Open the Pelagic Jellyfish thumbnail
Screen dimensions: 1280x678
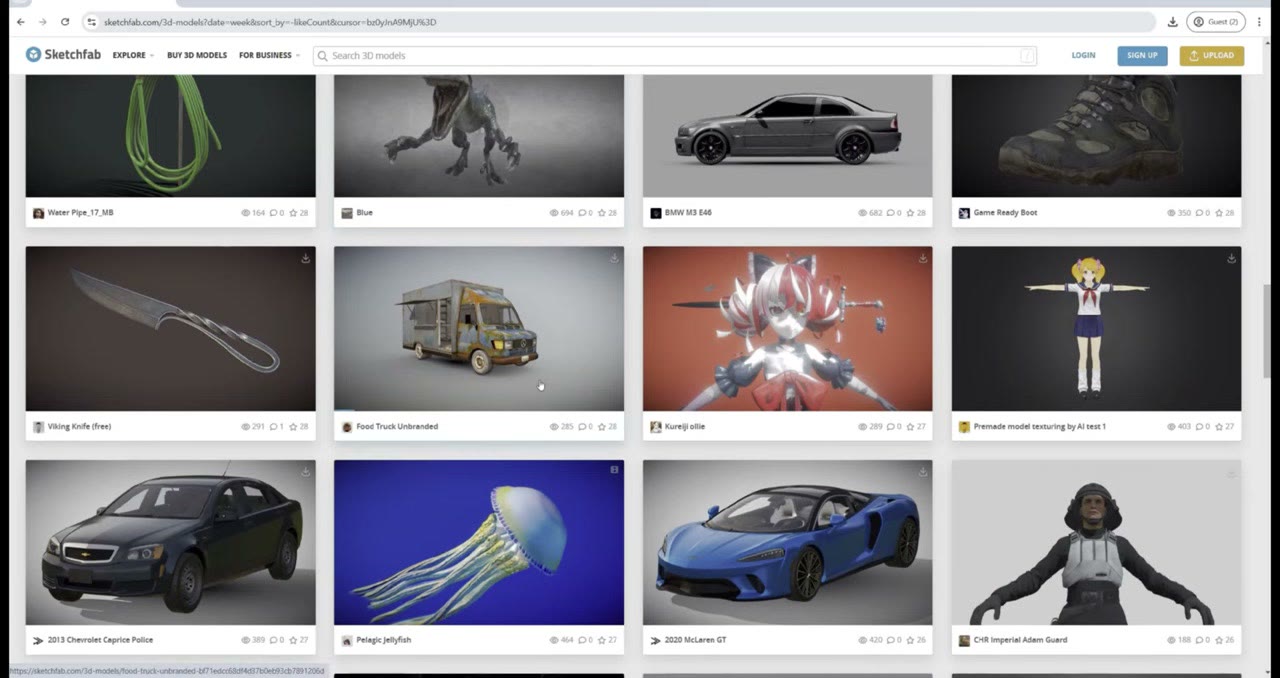479,543
